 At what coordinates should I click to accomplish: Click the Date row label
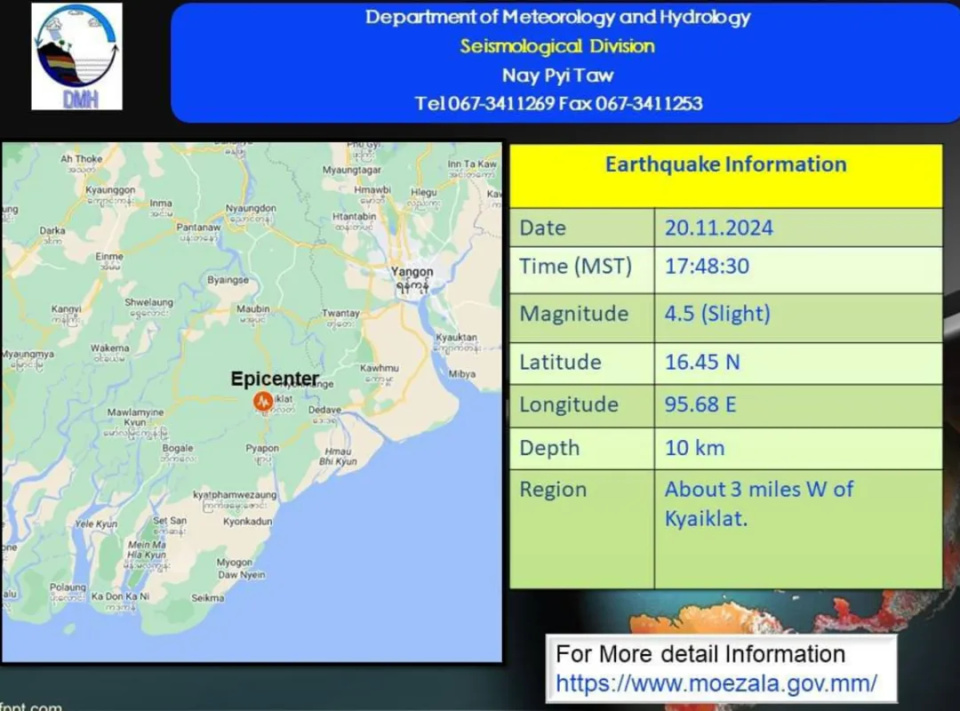coord(542,228)
